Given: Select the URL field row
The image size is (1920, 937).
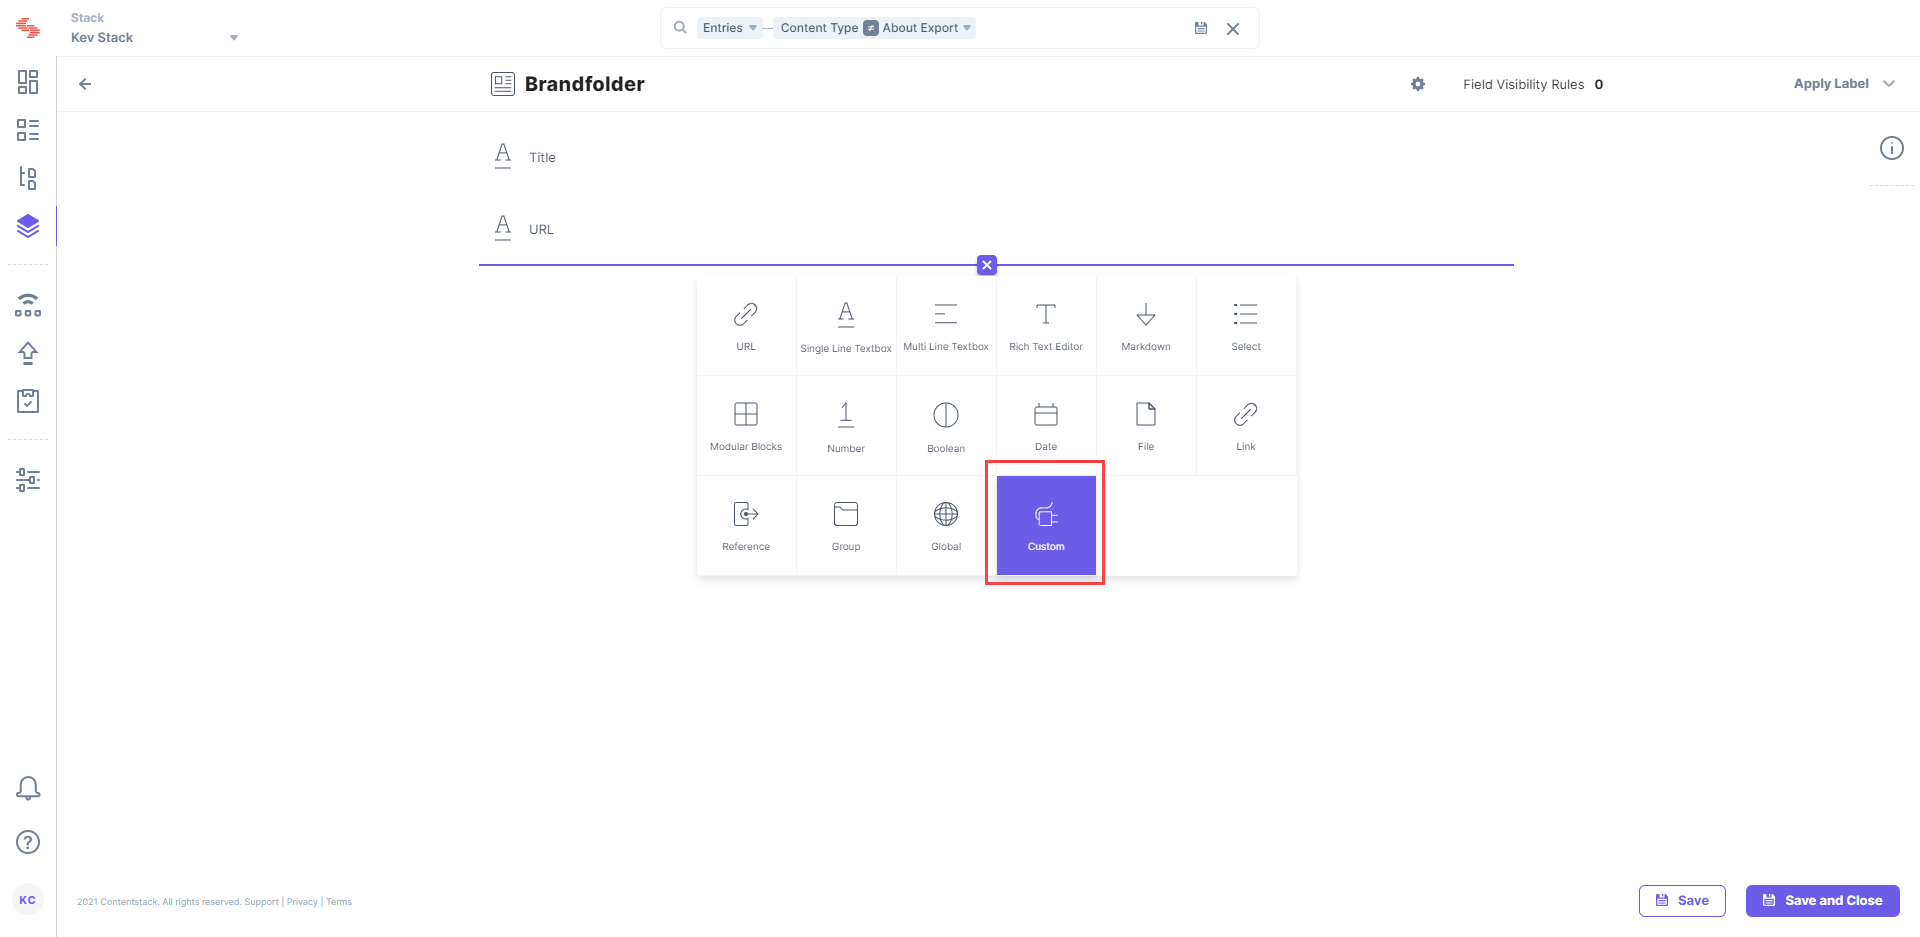Looking at the screenshot, I should pos(996,229).
